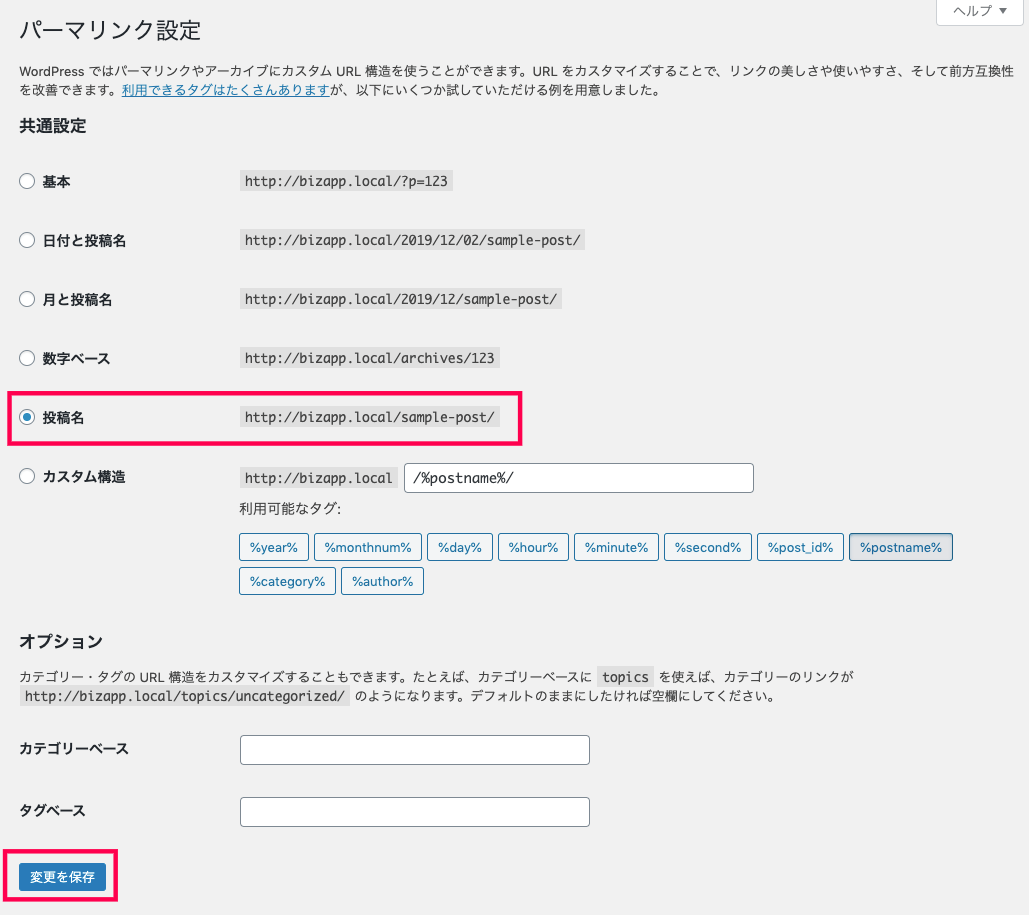This screenshot has height=915, width=1029.
Task: Add the %monthnum% tag
Action: (x=368, y=547)
